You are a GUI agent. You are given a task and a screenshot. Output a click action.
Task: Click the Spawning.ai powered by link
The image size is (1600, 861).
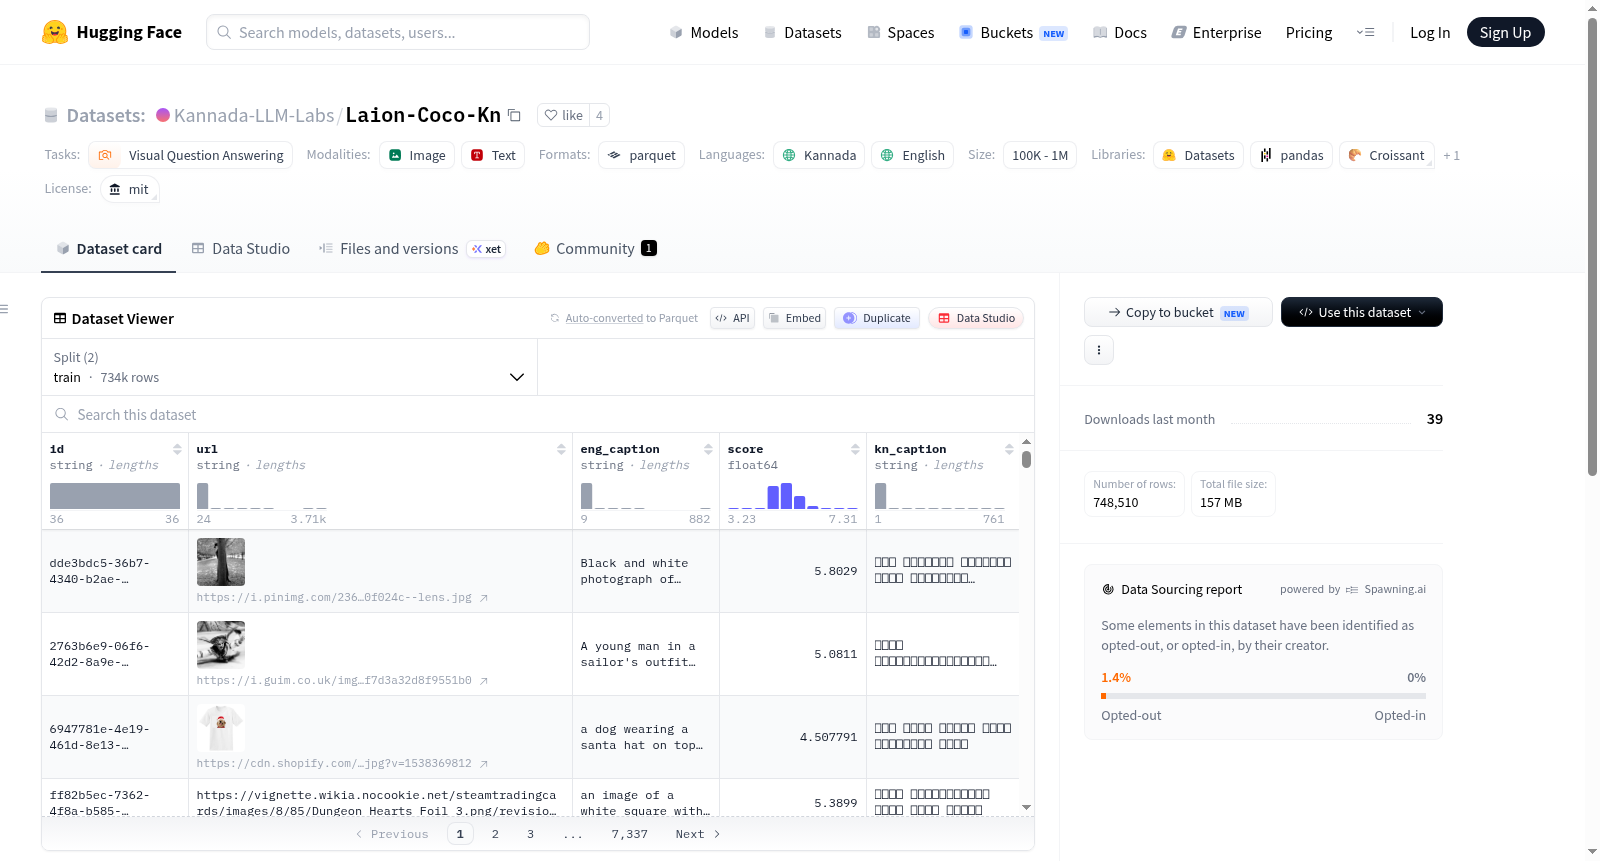pyautogui.click(x=1386, y=589)
